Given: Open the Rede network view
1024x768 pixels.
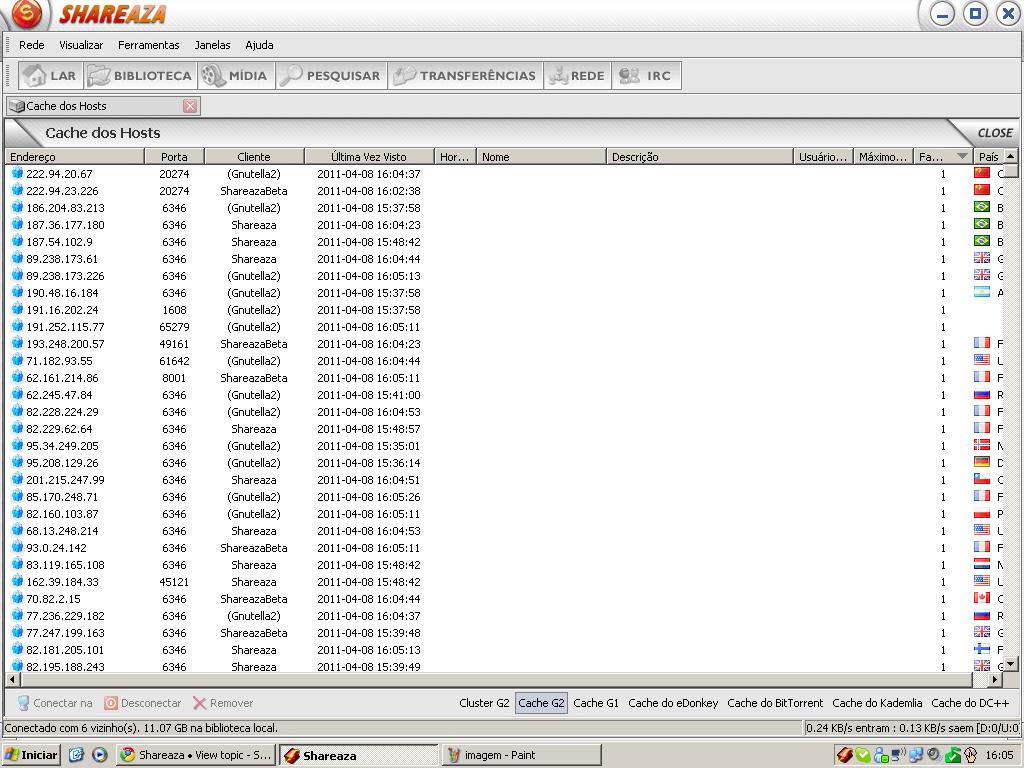Looking at the screenshot, I should [x=577, y=76].
